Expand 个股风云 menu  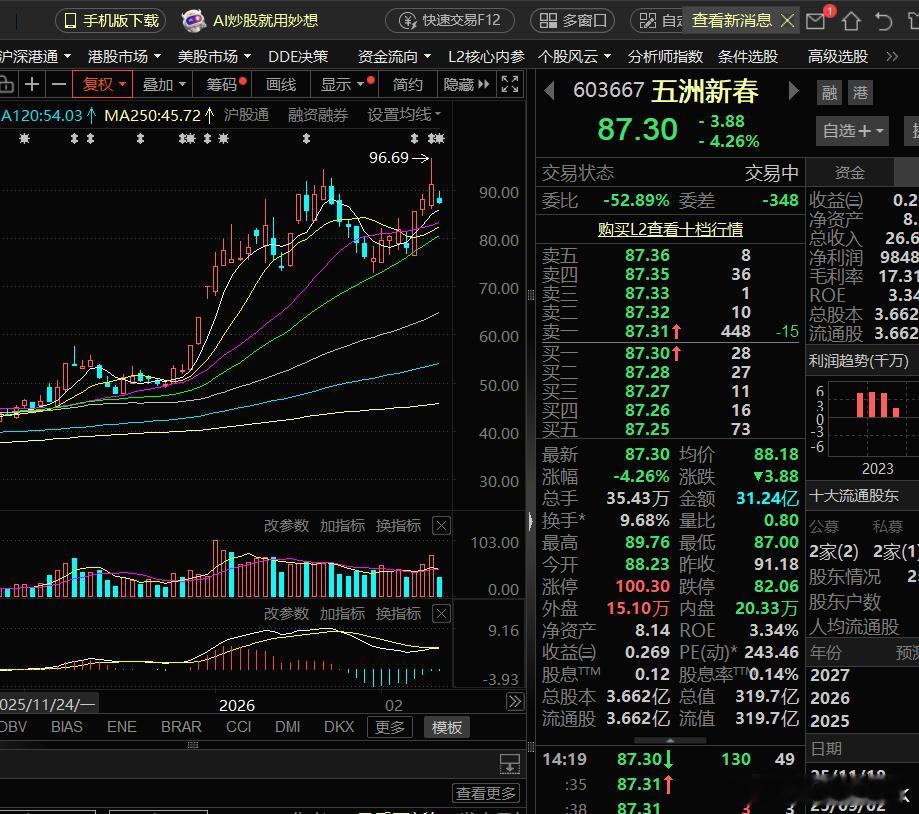point(575,57)
